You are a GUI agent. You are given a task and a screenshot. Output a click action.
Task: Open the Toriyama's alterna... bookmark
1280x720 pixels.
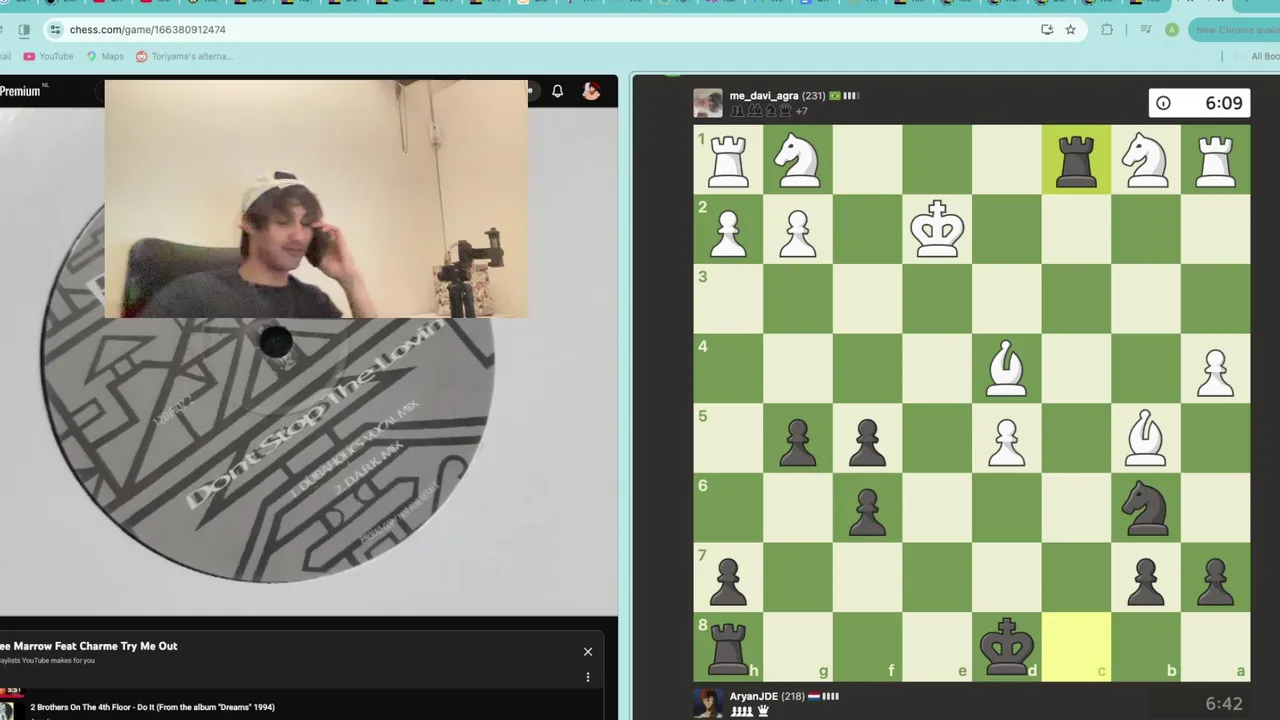(x=184, y=56)
